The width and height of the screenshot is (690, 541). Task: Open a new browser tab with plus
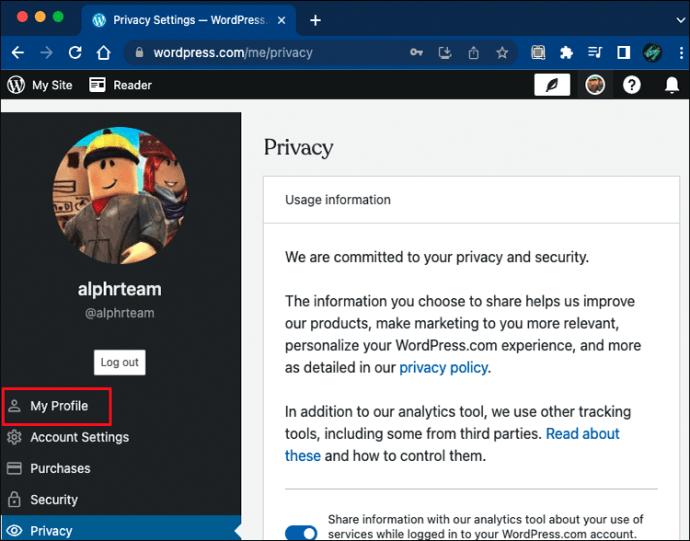click(x=315, y=20)
